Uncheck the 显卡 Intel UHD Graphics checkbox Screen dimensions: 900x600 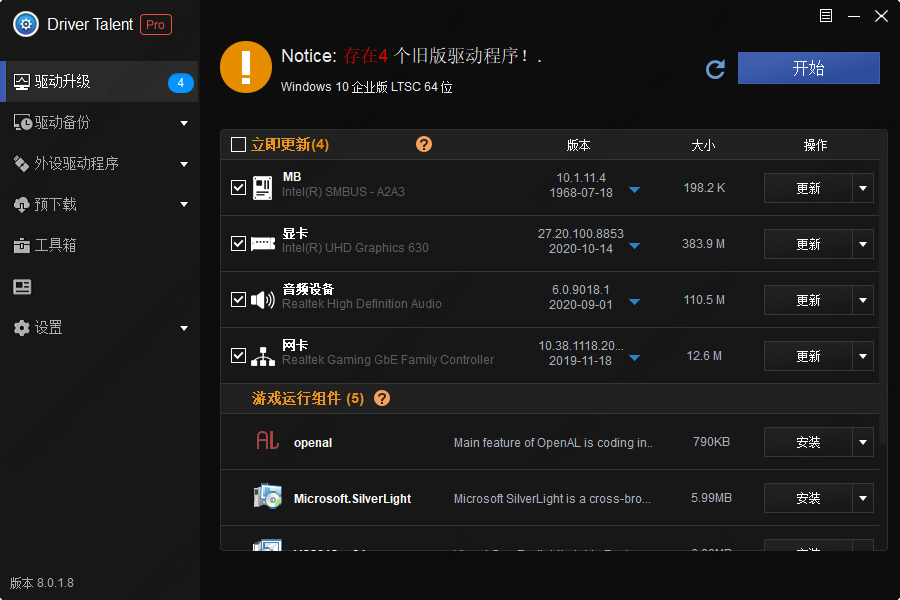(x=238, y=243)
